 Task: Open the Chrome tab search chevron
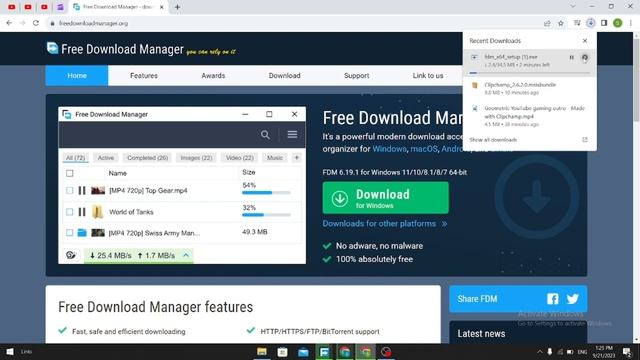[573, 7]
